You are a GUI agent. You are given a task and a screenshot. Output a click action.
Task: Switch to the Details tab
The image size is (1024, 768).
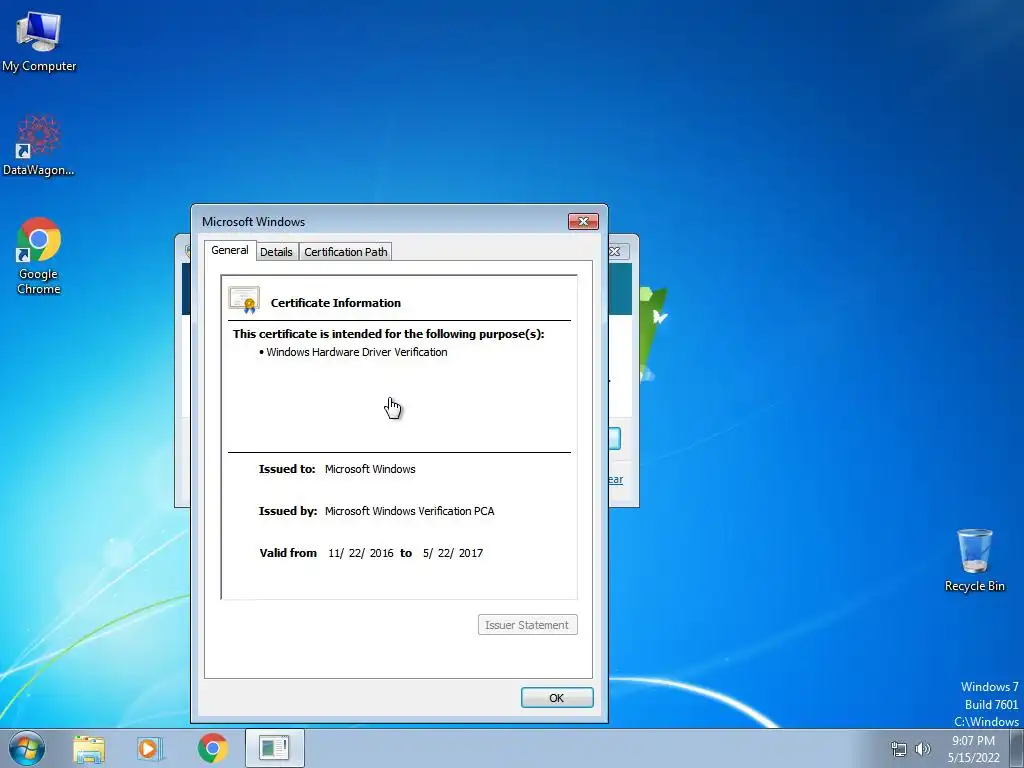pyautogui.click(x=276, y=252)
